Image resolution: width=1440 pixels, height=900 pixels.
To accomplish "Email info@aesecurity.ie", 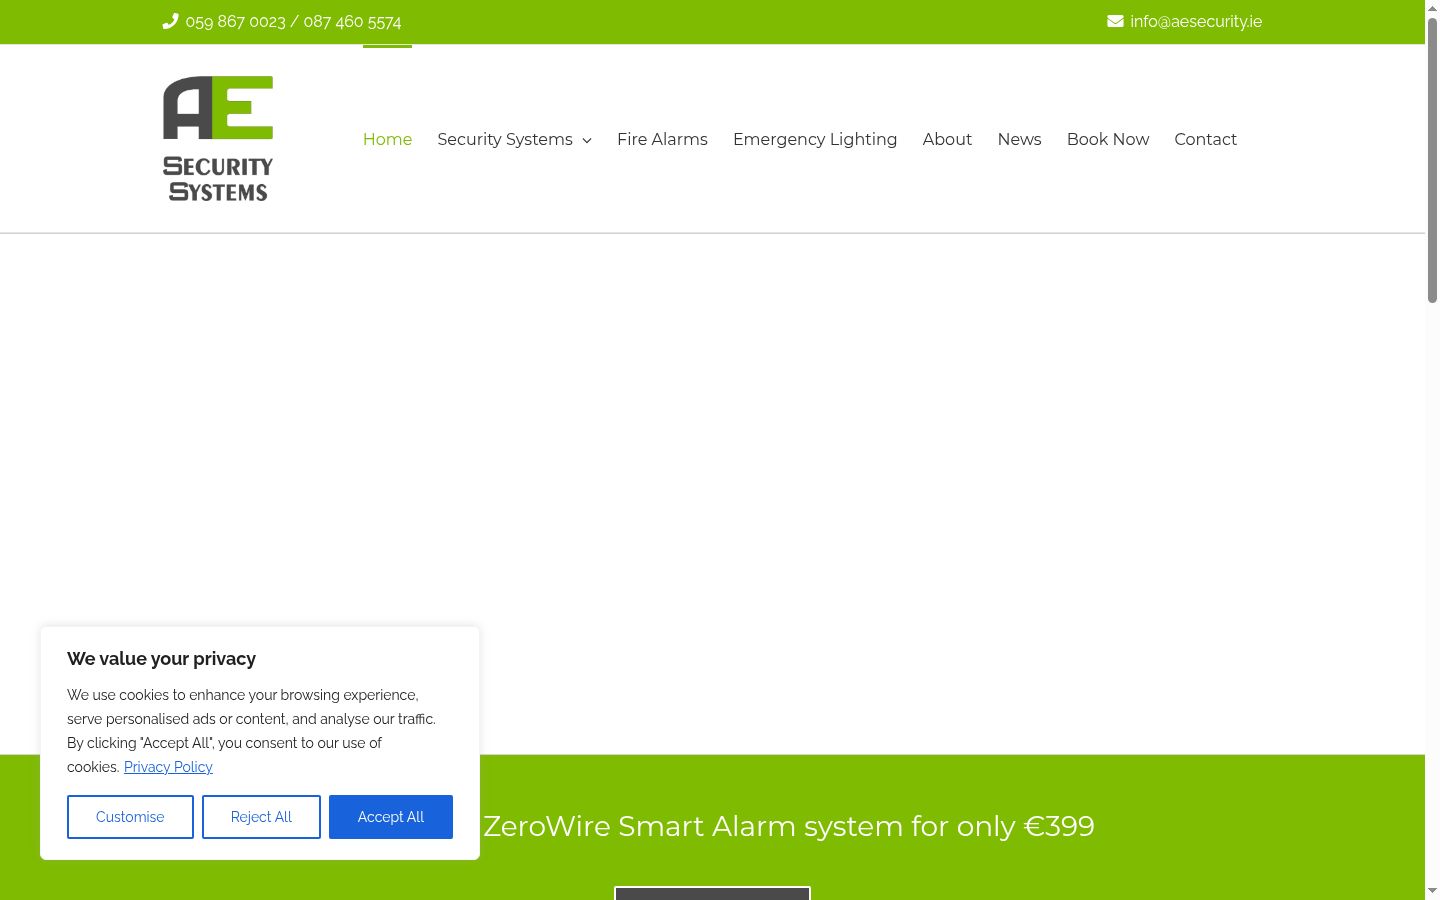I will pyautogui.click(x=1196, y=21).
